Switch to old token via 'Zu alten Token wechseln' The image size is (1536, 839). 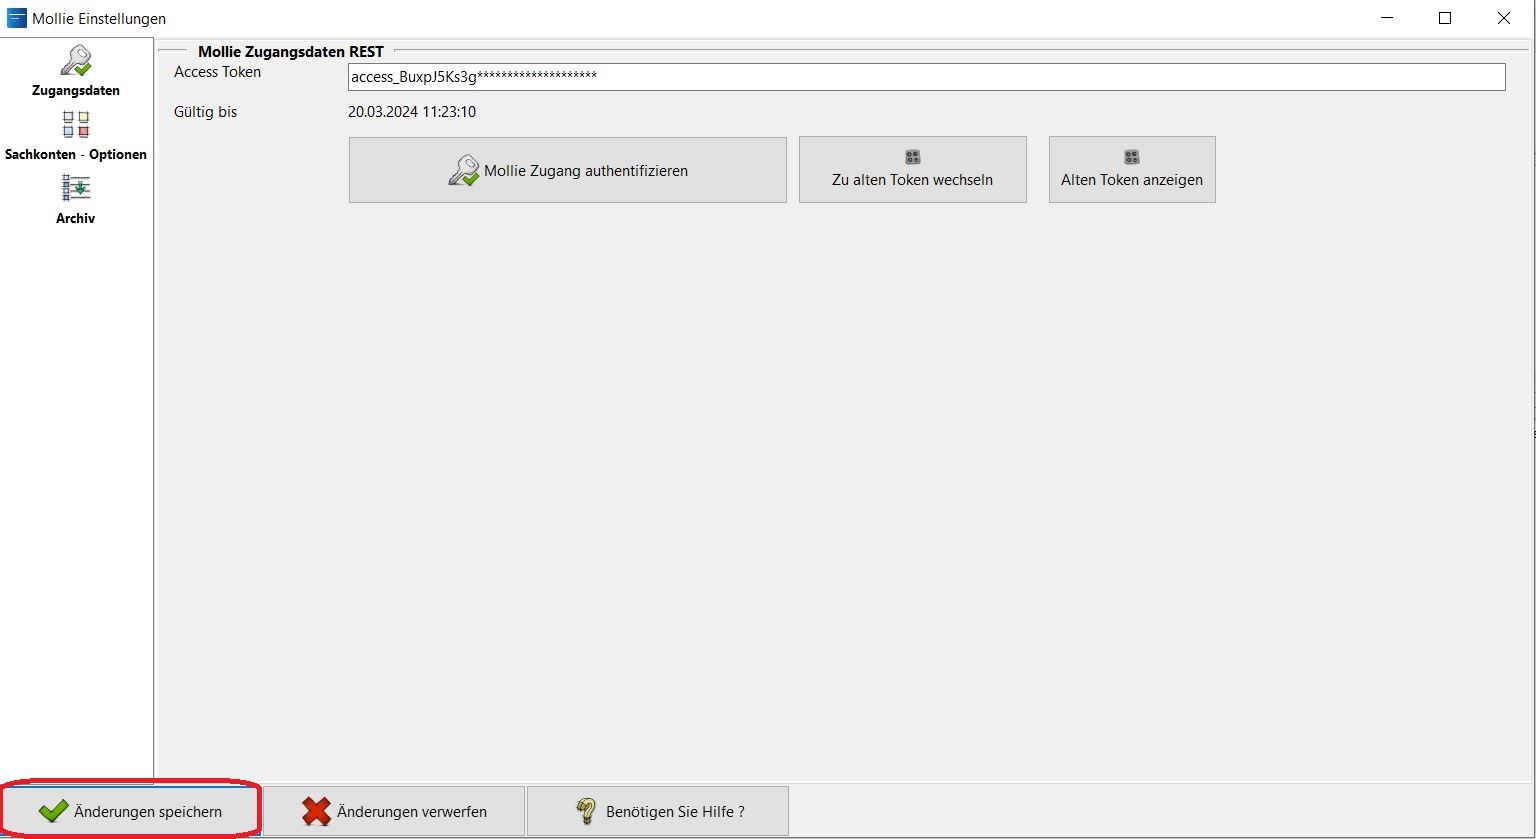912,171
